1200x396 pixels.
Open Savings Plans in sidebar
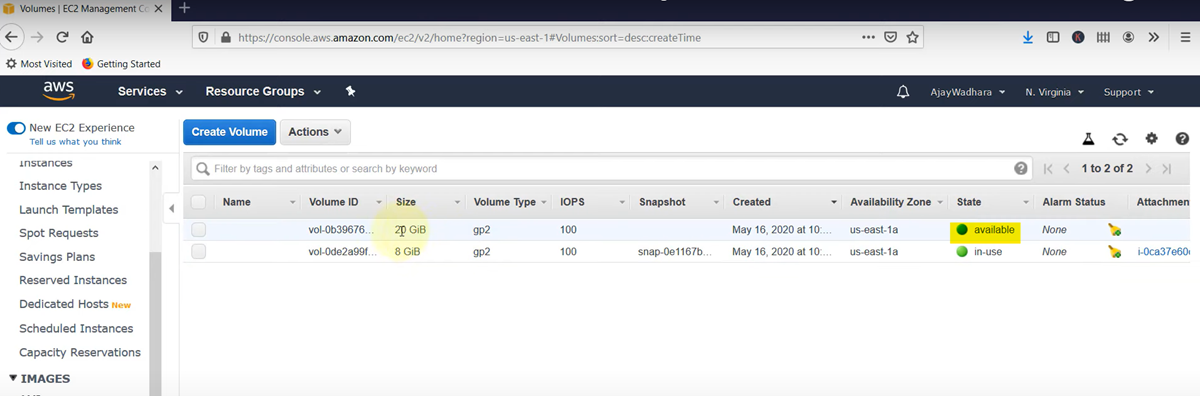coord(56,257)
